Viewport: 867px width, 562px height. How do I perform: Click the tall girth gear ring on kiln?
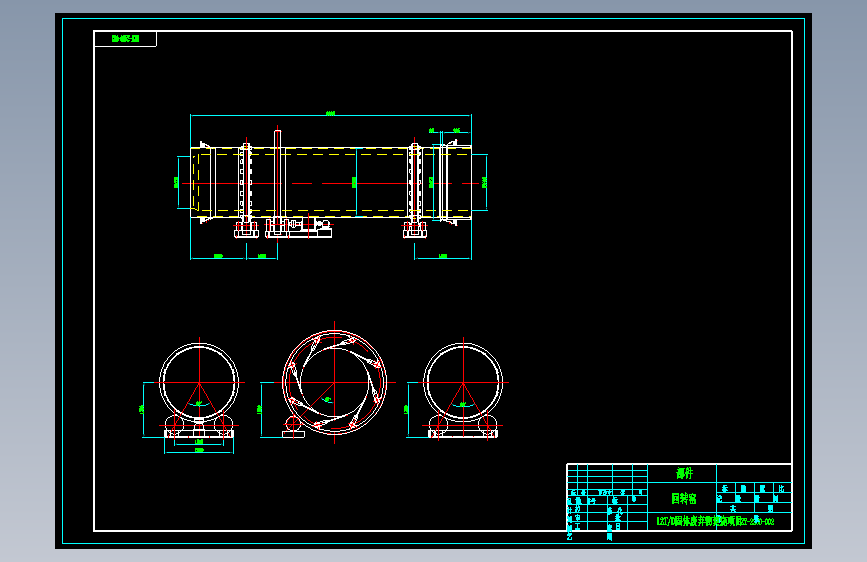pos(278,183)
